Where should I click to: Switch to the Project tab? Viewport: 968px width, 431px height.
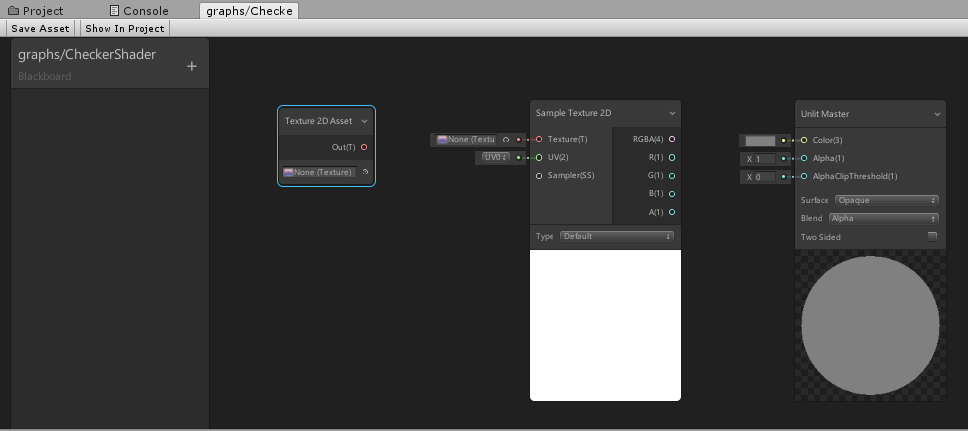click(36, 10)
